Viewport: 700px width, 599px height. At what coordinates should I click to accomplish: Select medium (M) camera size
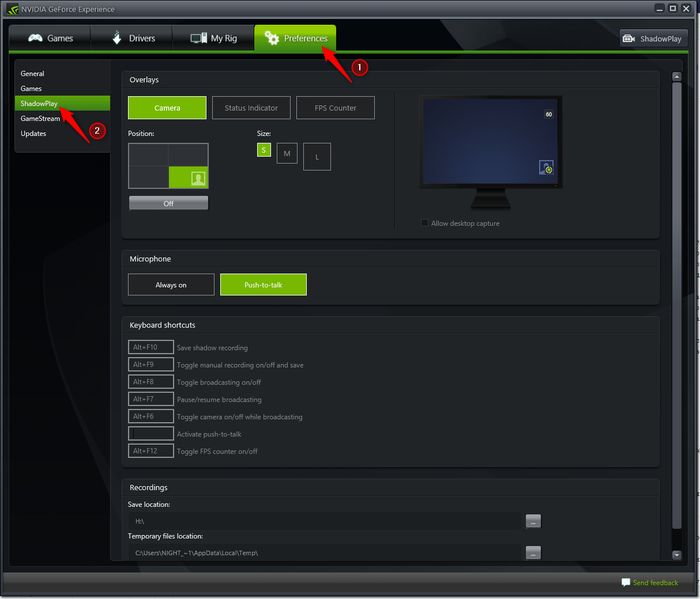click(287, 153)
